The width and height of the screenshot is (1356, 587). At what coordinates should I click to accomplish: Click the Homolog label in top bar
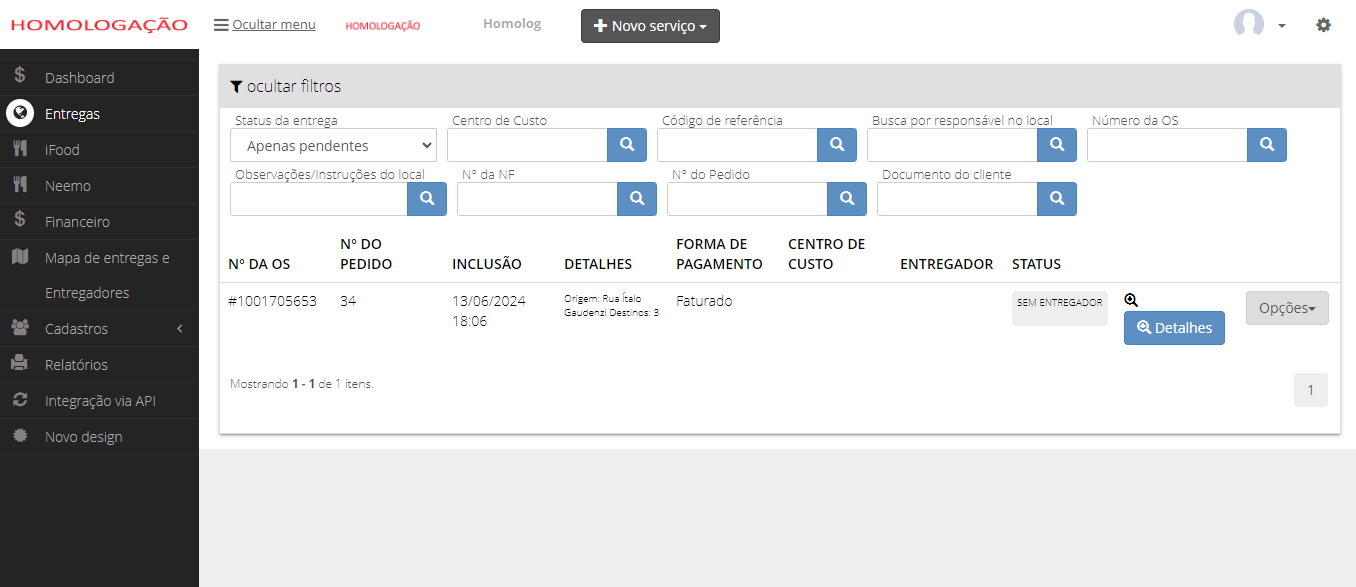coord(512,24)
